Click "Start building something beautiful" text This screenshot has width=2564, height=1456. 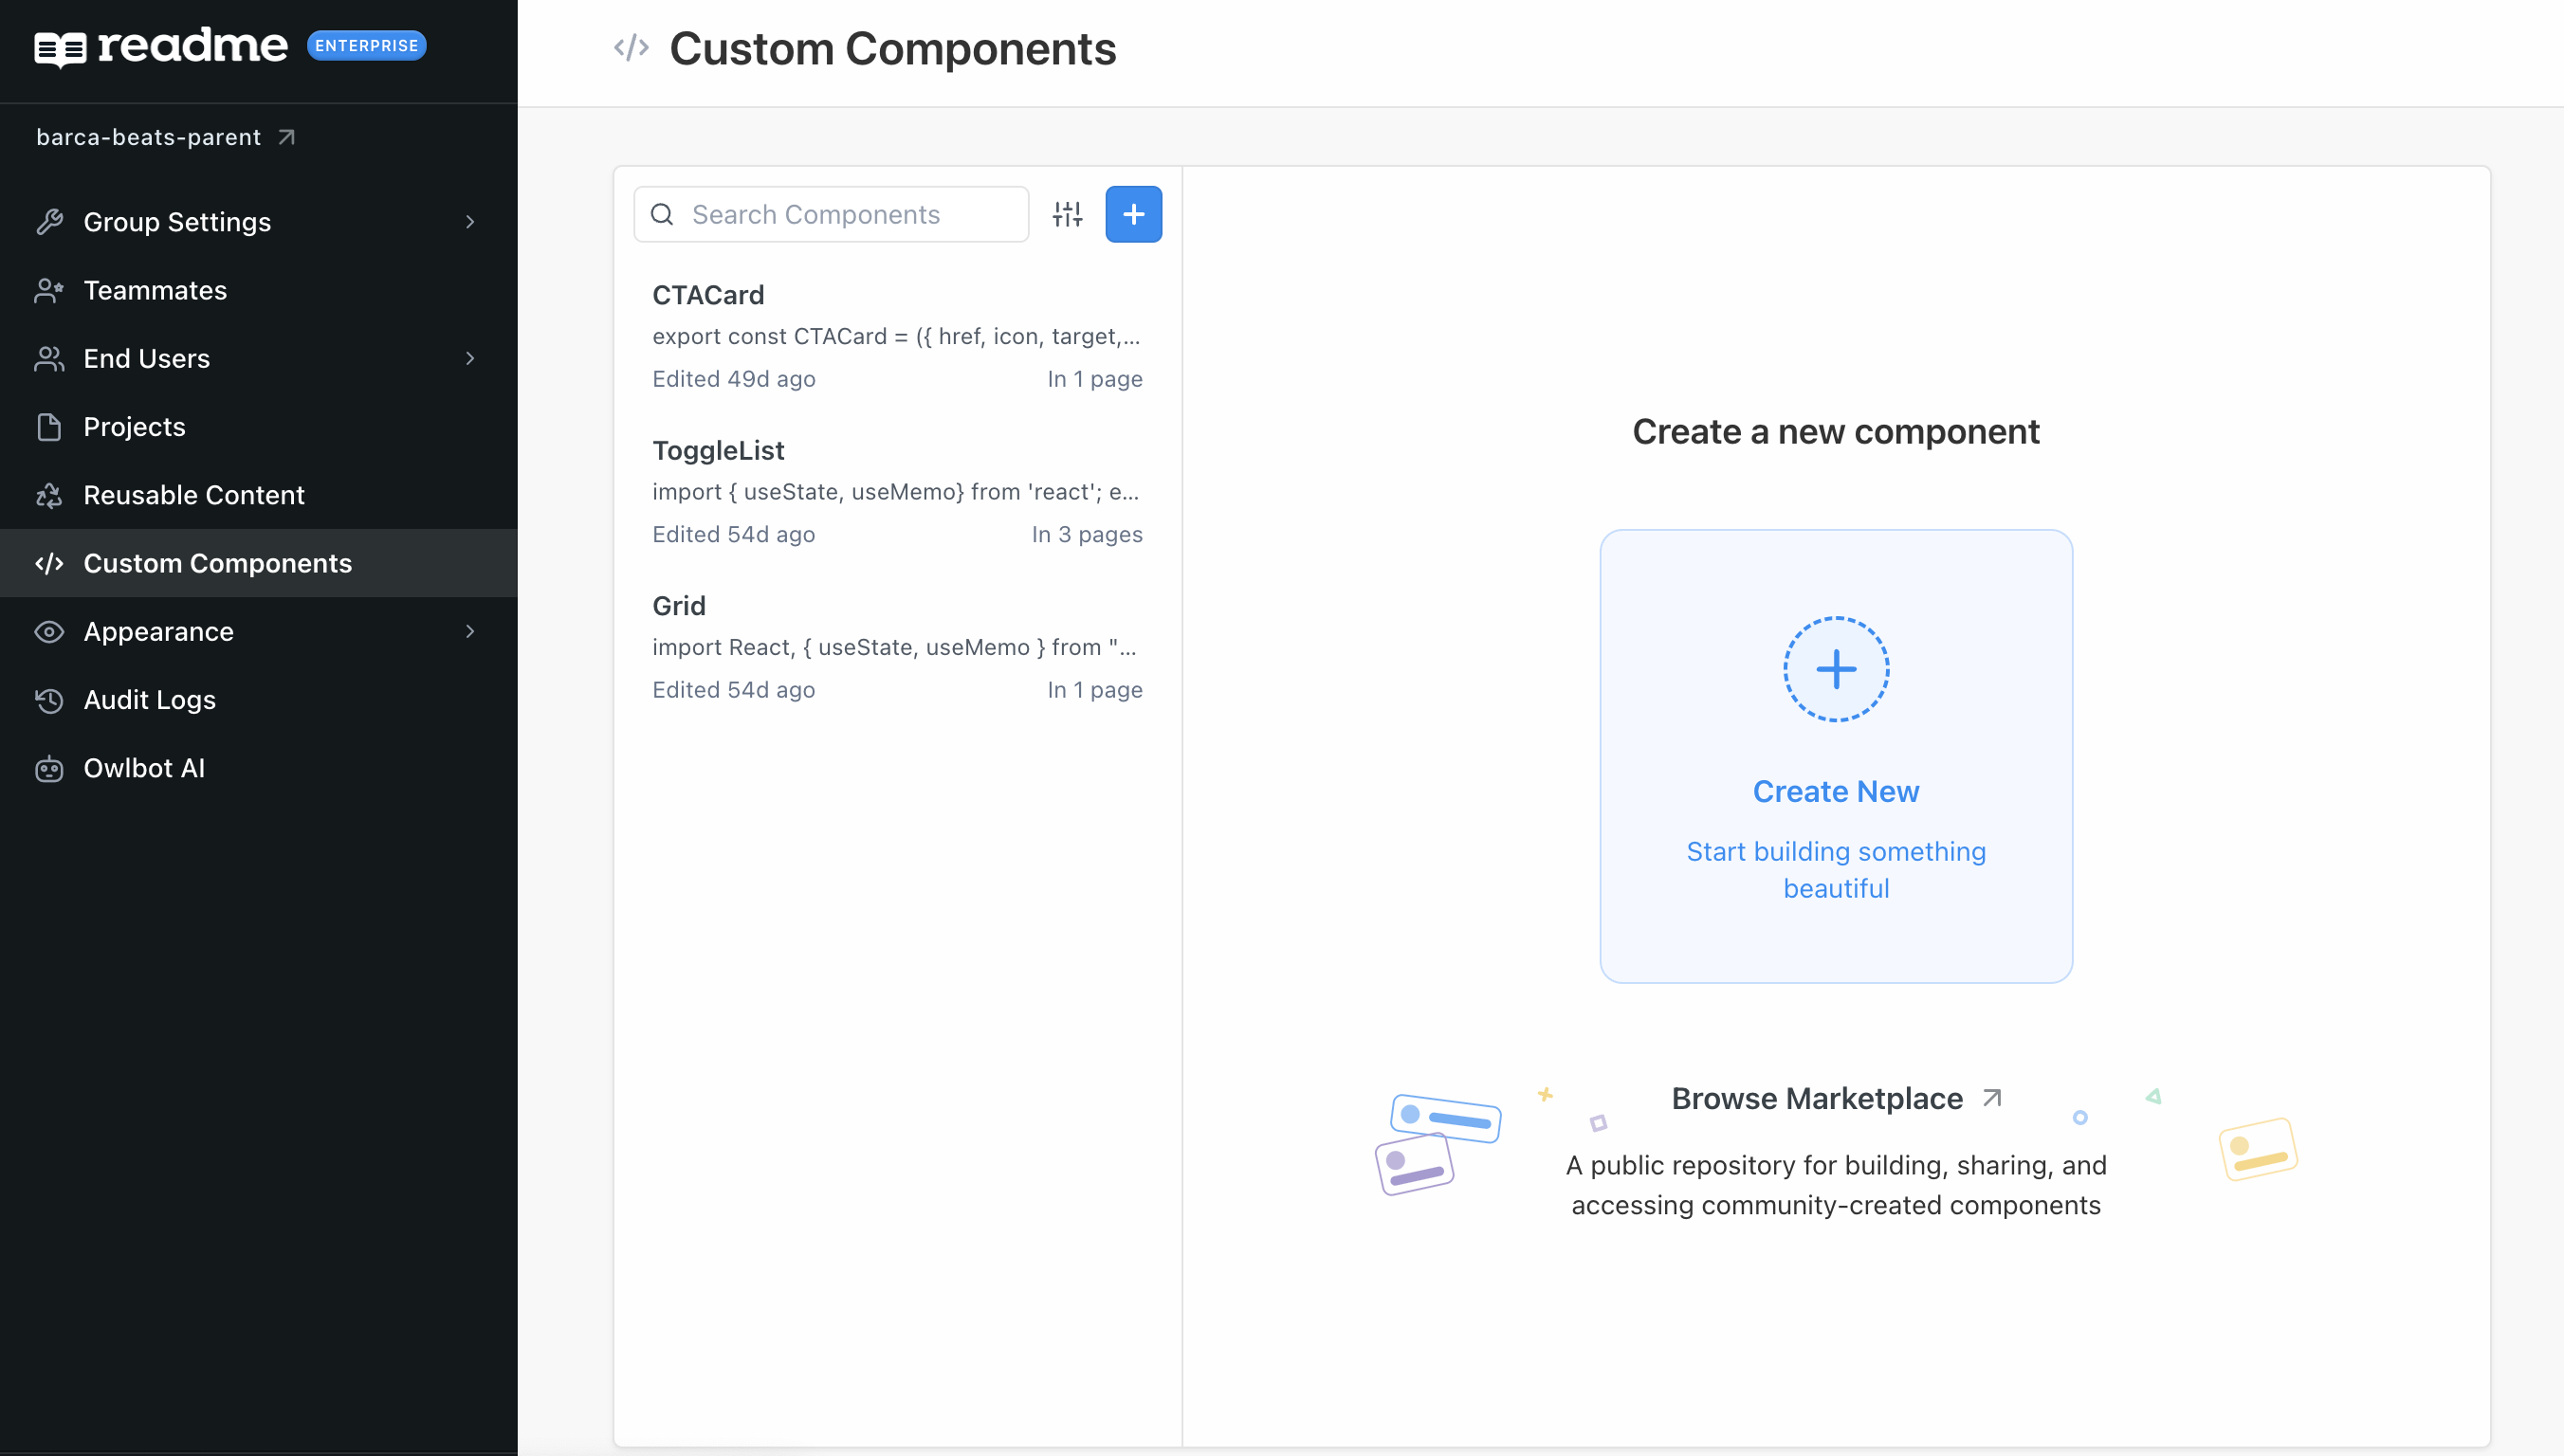(1836, 870)
